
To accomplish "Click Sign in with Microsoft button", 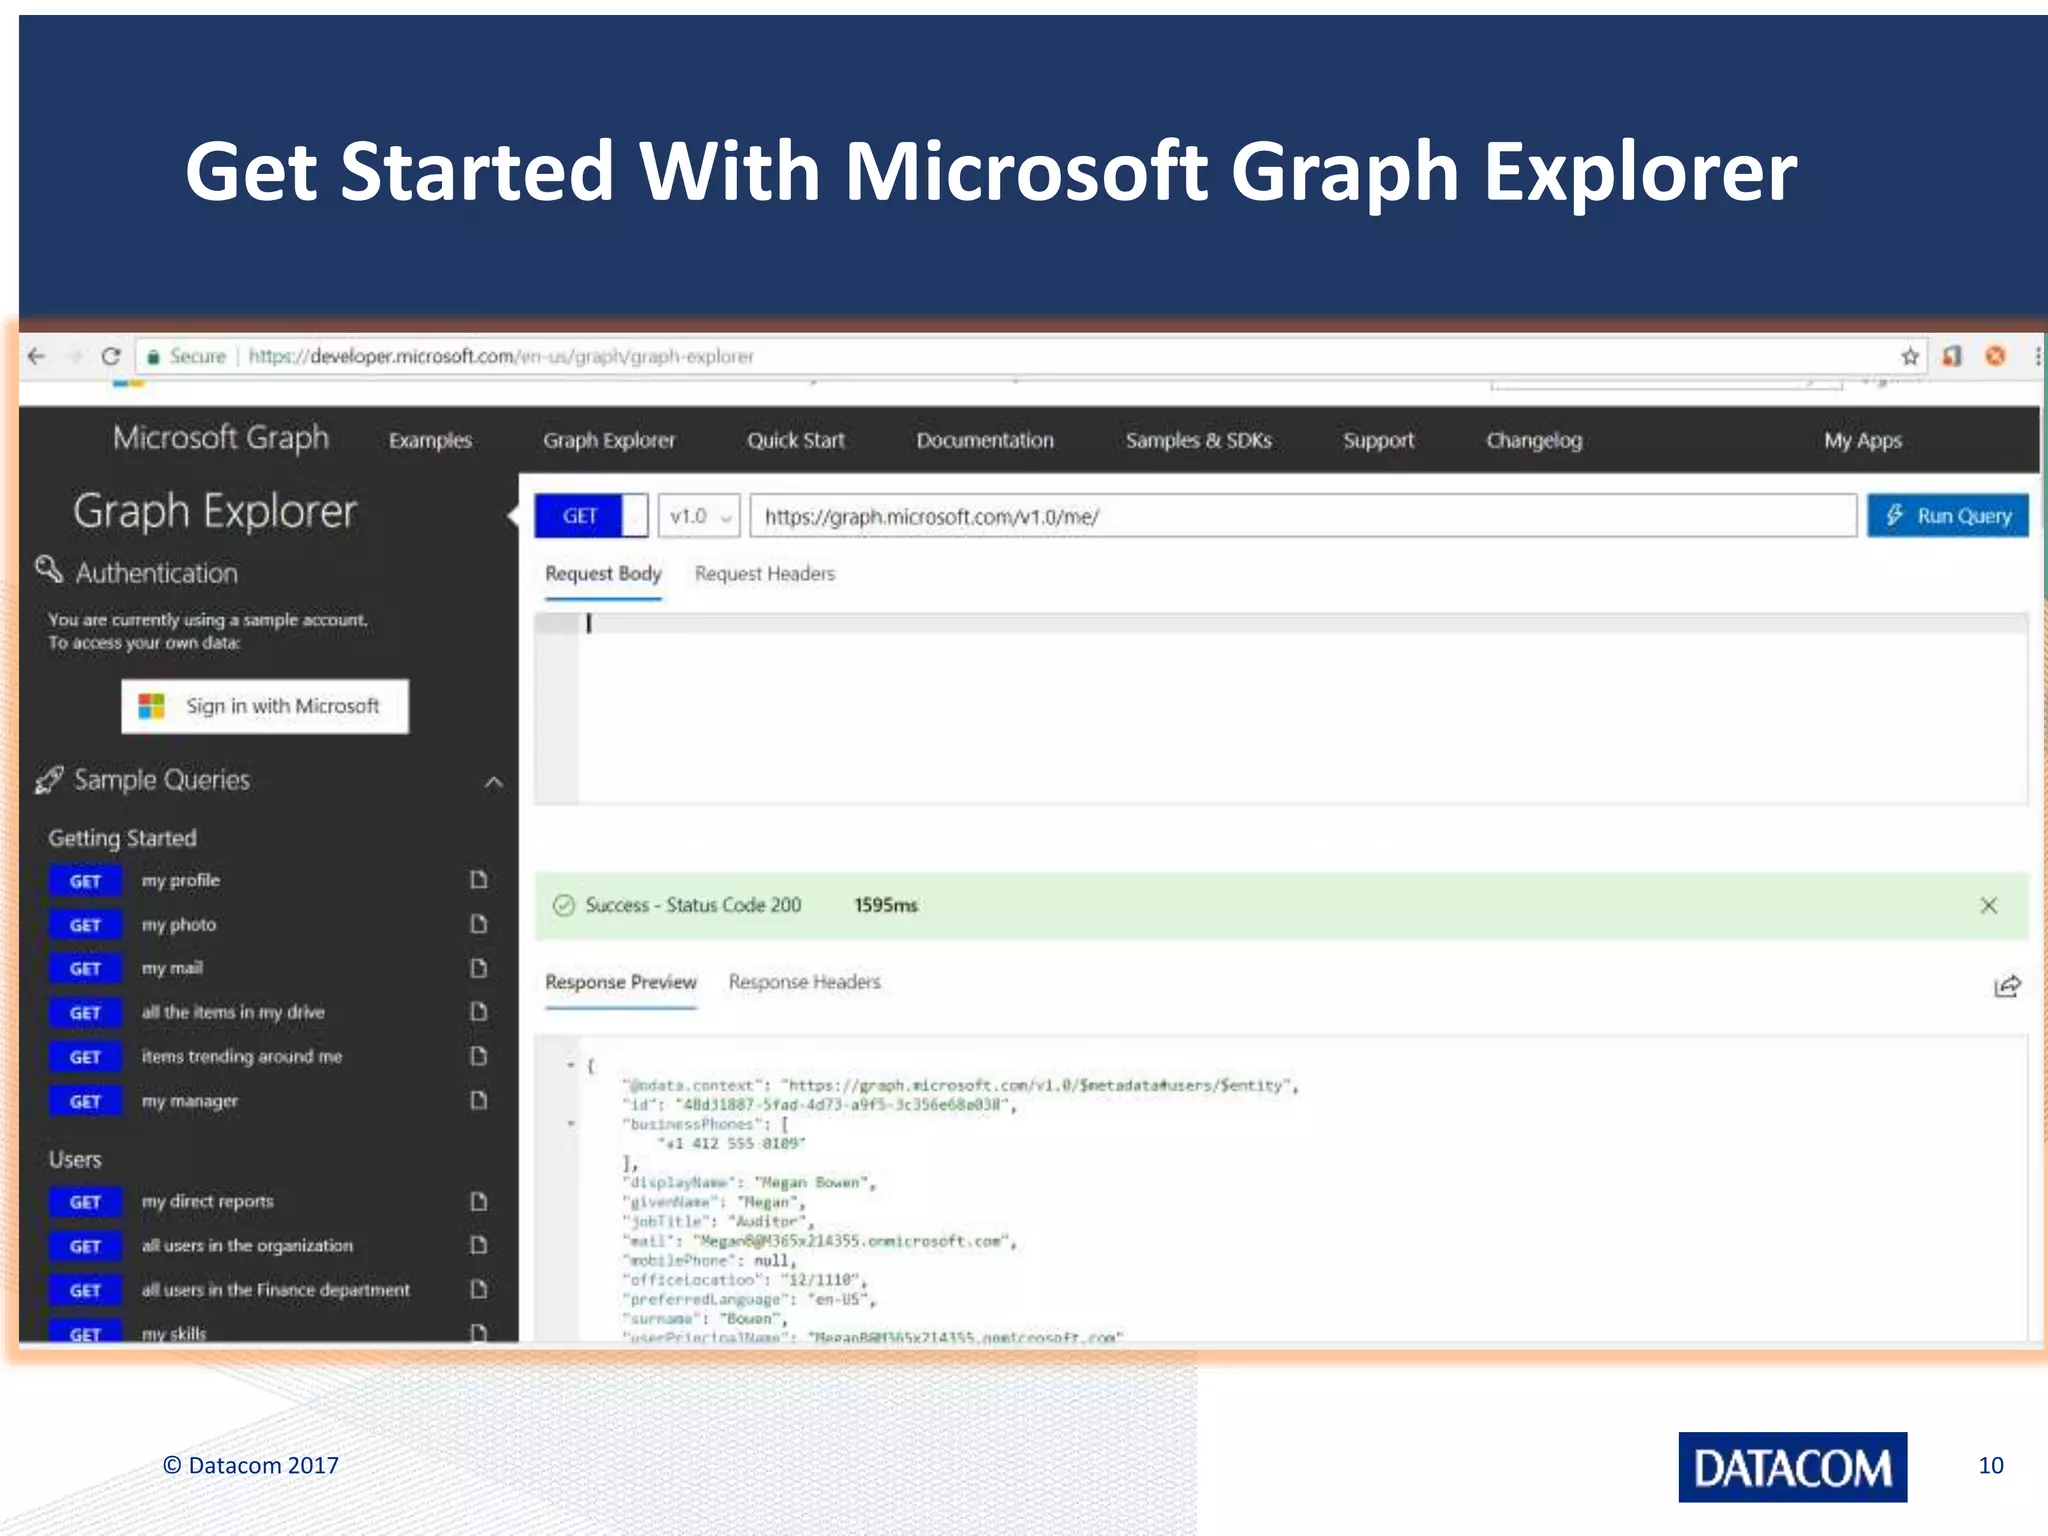I will [x=265, y=706].
